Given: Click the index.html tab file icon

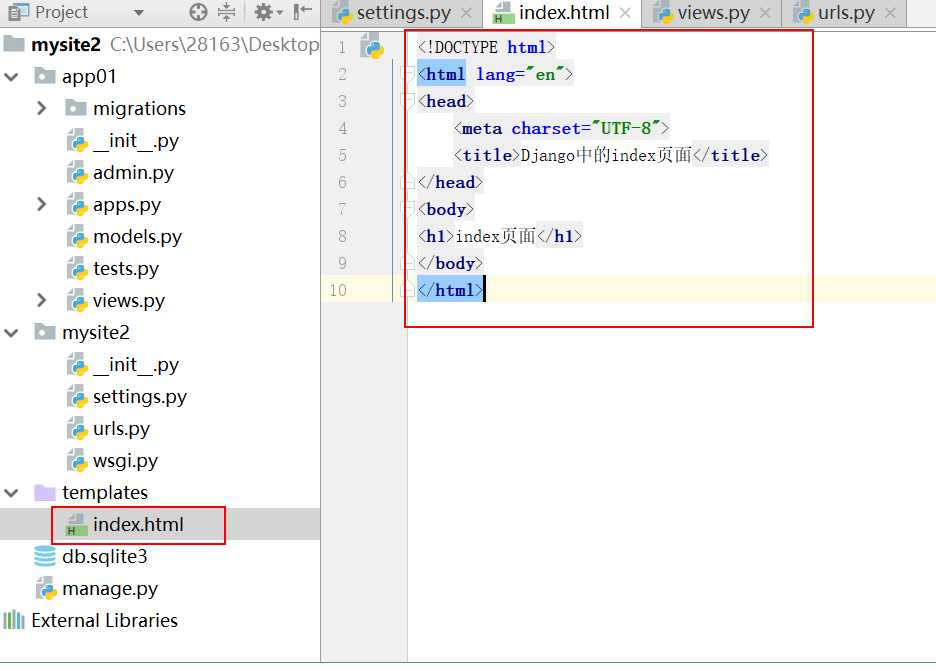Looking at the screenshot, I should point(503,13).
